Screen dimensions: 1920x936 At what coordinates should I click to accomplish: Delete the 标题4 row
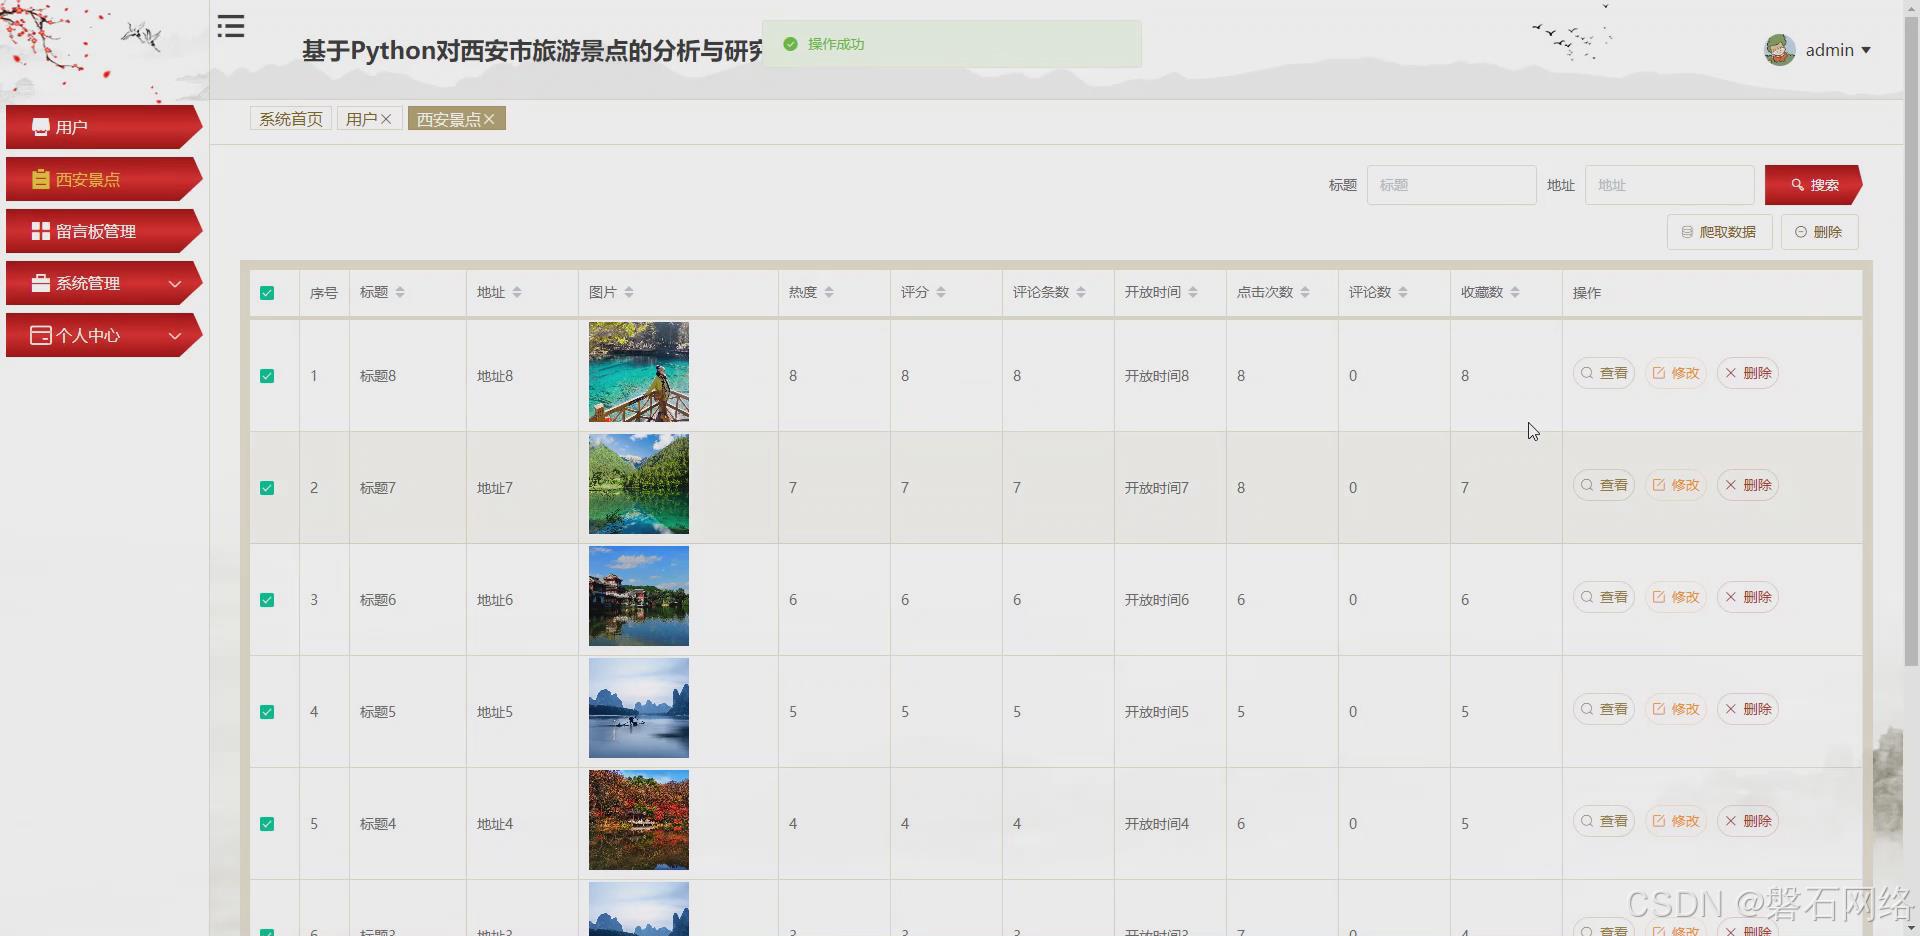point(1748,821)
